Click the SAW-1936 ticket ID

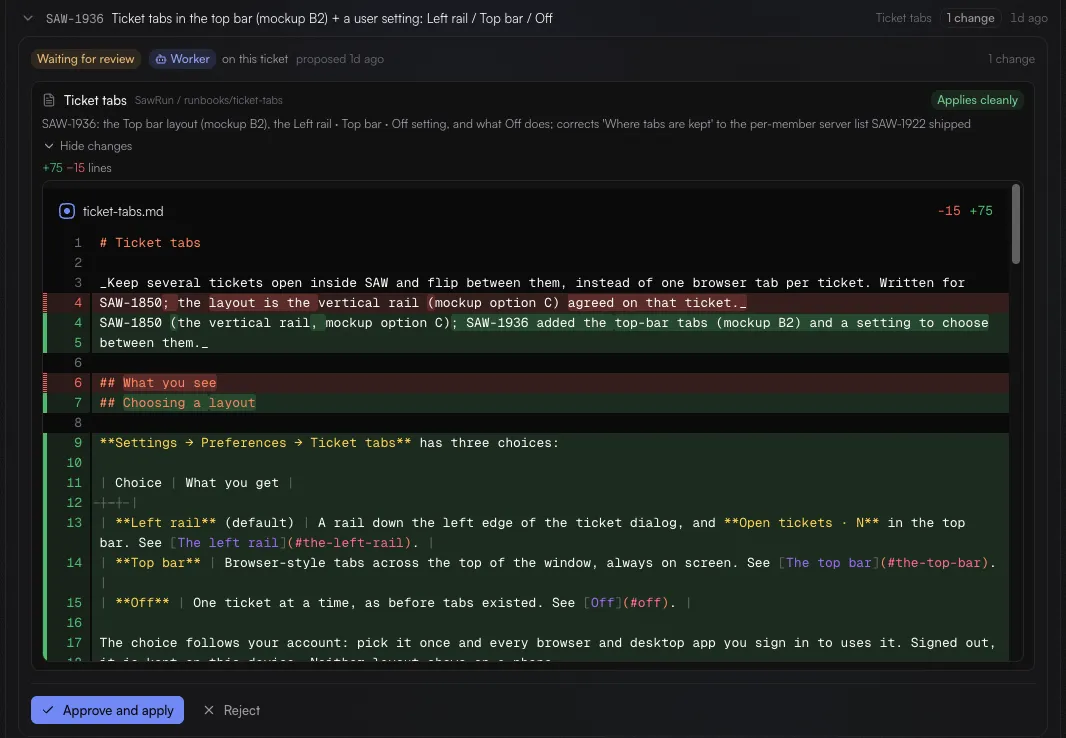[x=75, y=19]
